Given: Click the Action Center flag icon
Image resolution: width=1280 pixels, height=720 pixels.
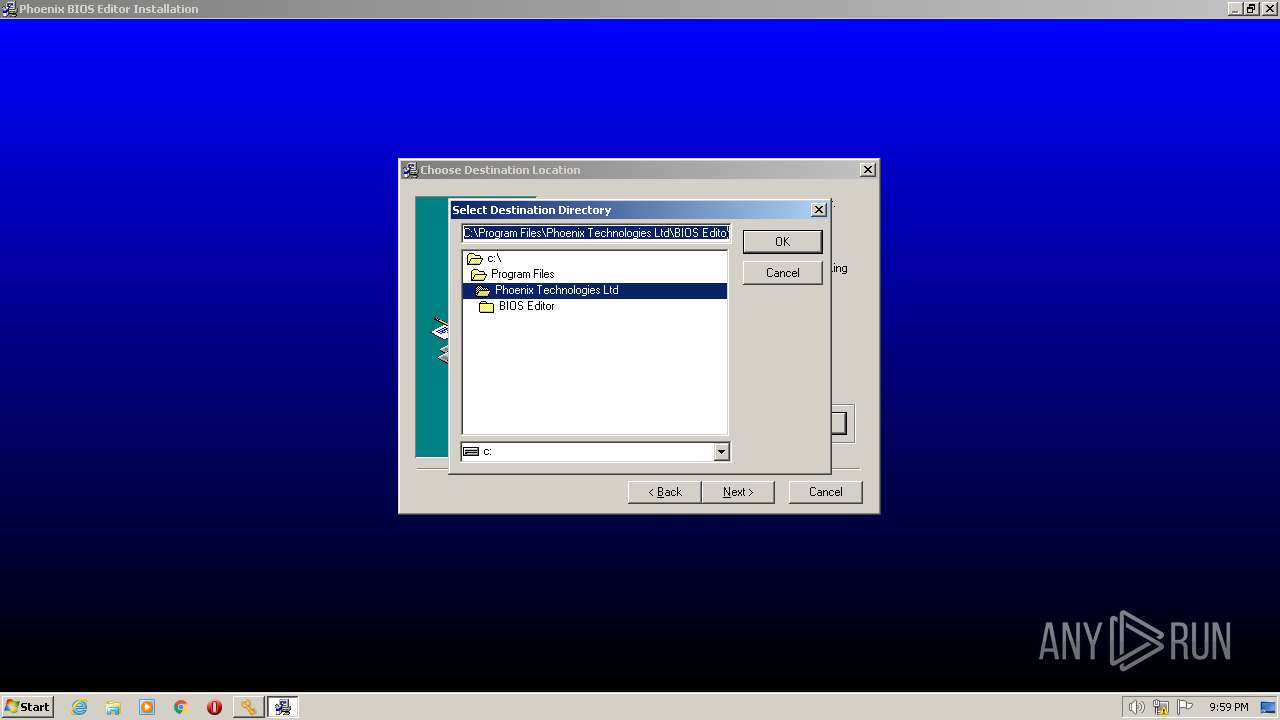Looking at the screenshot, I should 1185,707.
